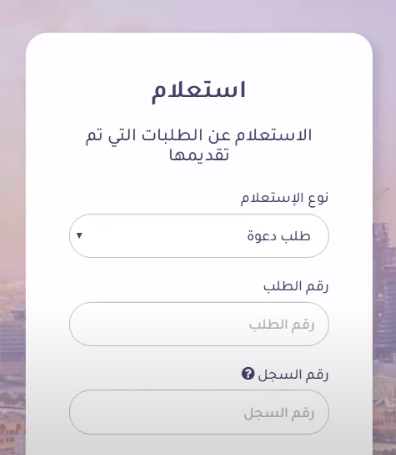Focus the رقم الطلب input field
The width and height of the screenshot is (396, 455).
tap(199, 324)
